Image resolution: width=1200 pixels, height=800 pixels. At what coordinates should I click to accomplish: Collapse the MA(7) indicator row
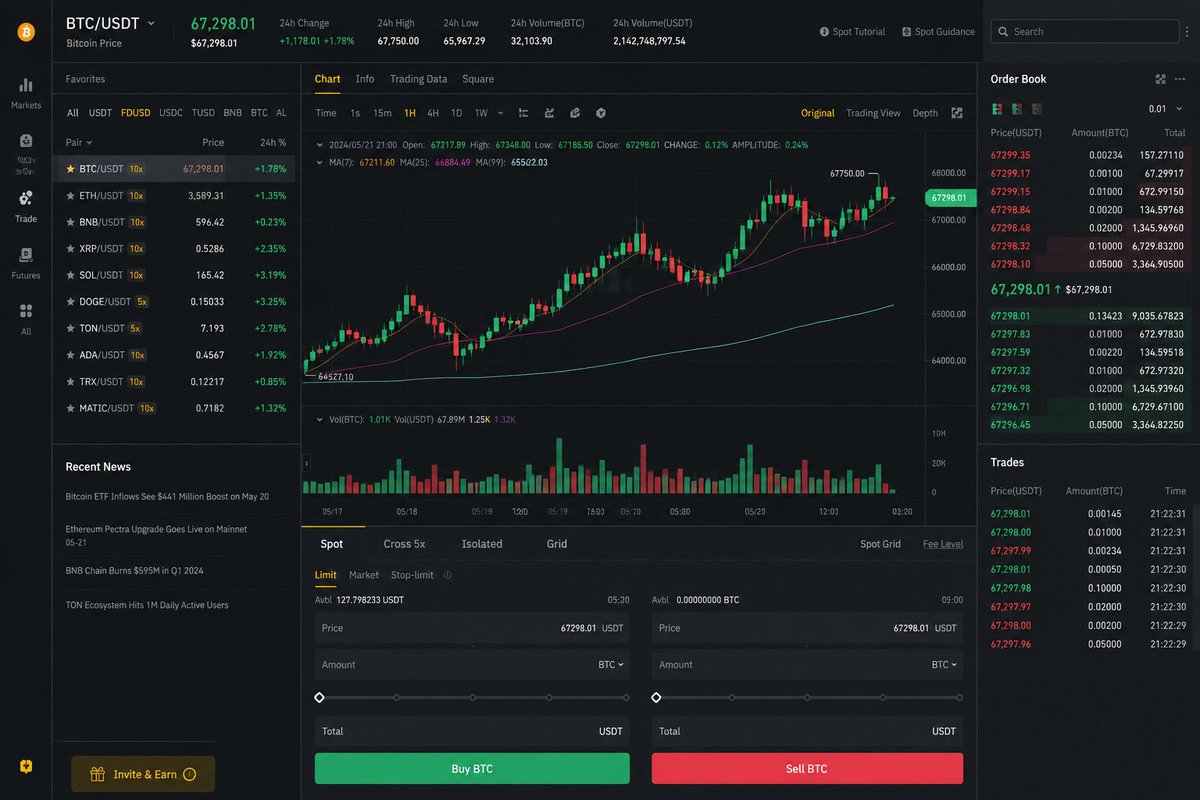pyautogui.click(x=320, y=162)
